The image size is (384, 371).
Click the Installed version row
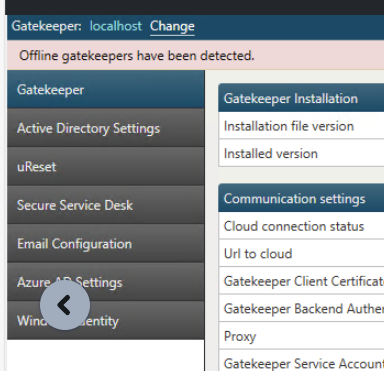301,154
